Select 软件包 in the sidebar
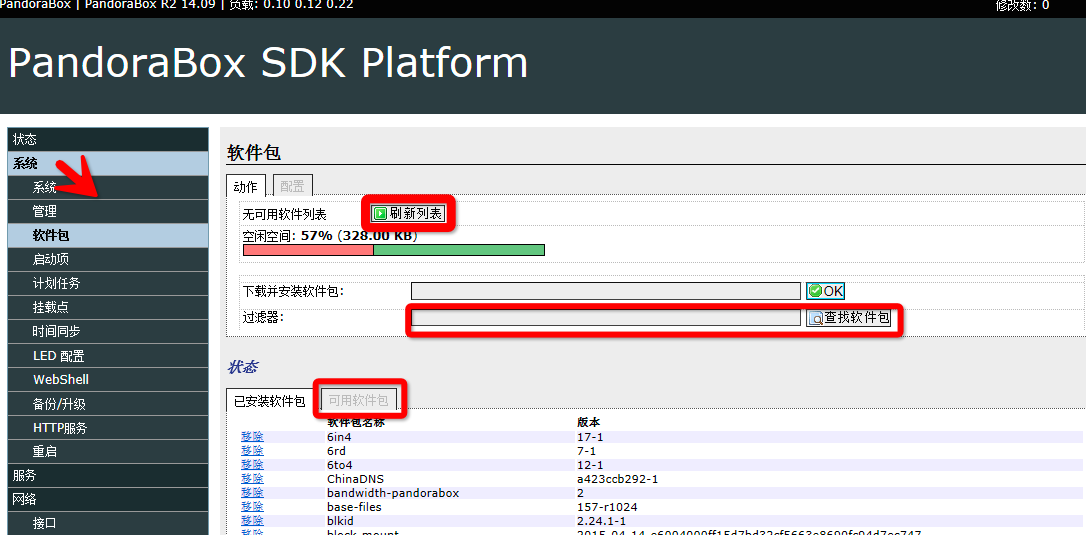This screenshot has width=1086, height=535. coord(108,236)
